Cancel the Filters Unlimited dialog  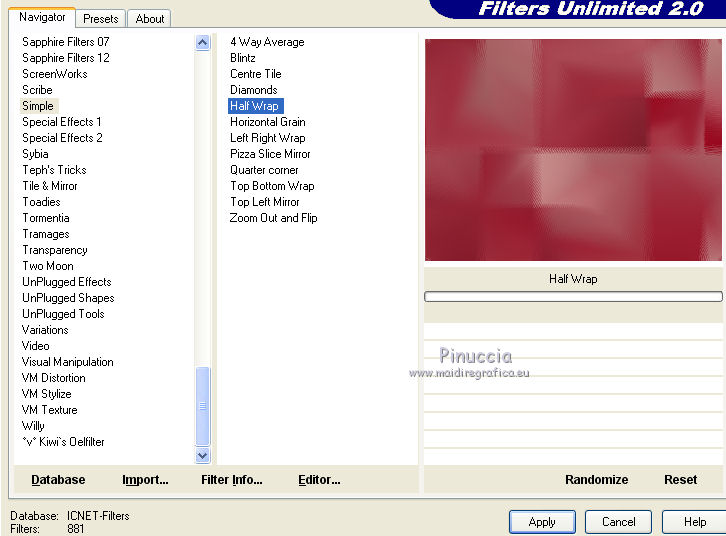coord(618,522)
